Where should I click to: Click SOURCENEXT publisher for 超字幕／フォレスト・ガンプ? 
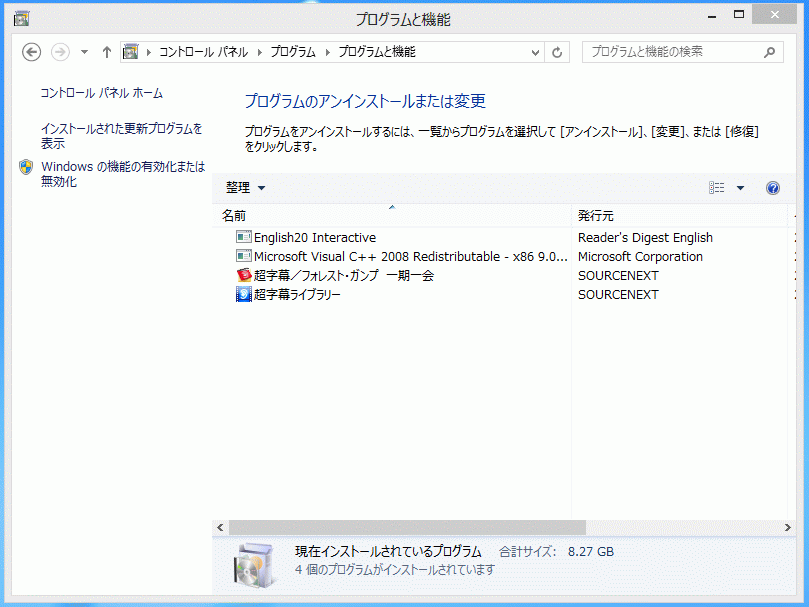pos(618,276)
